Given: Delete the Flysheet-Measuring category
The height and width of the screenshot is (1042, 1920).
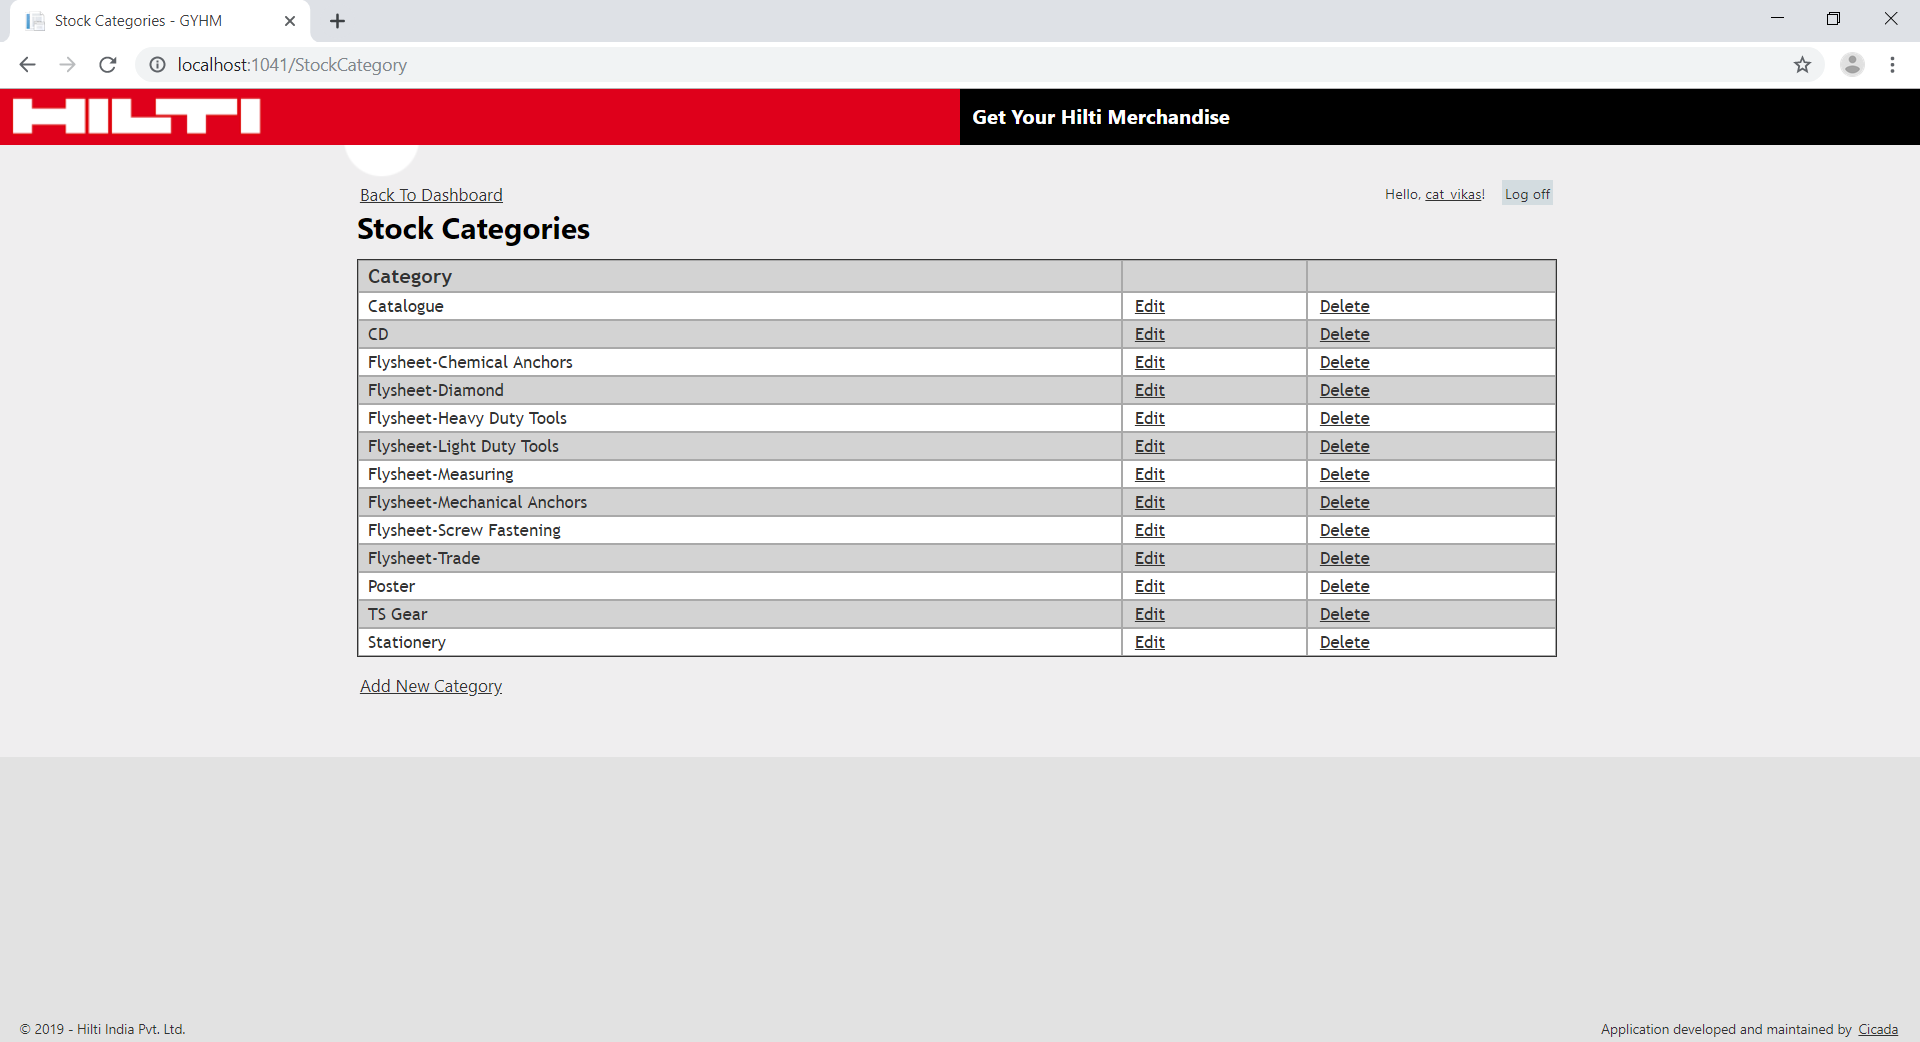Looking at the screenshot, I should pyautogui.click(x=1344, y=474).
